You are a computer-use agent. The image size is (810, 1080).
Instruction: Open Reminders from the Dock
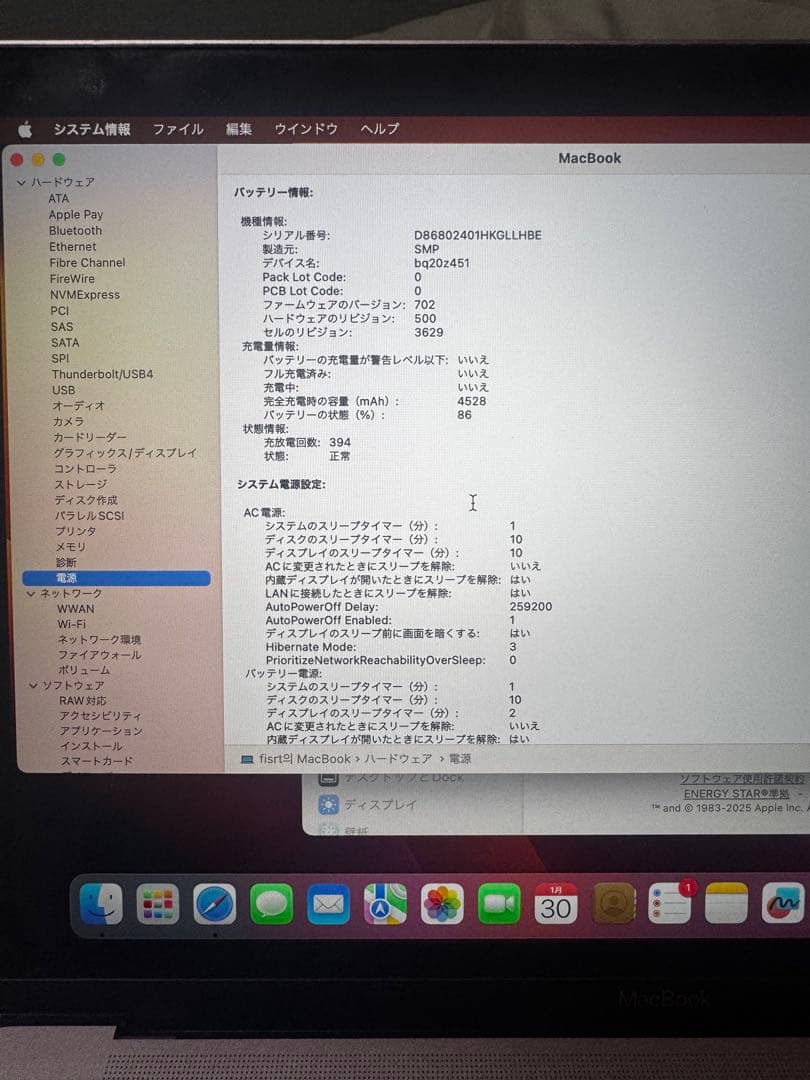(671, 904)
